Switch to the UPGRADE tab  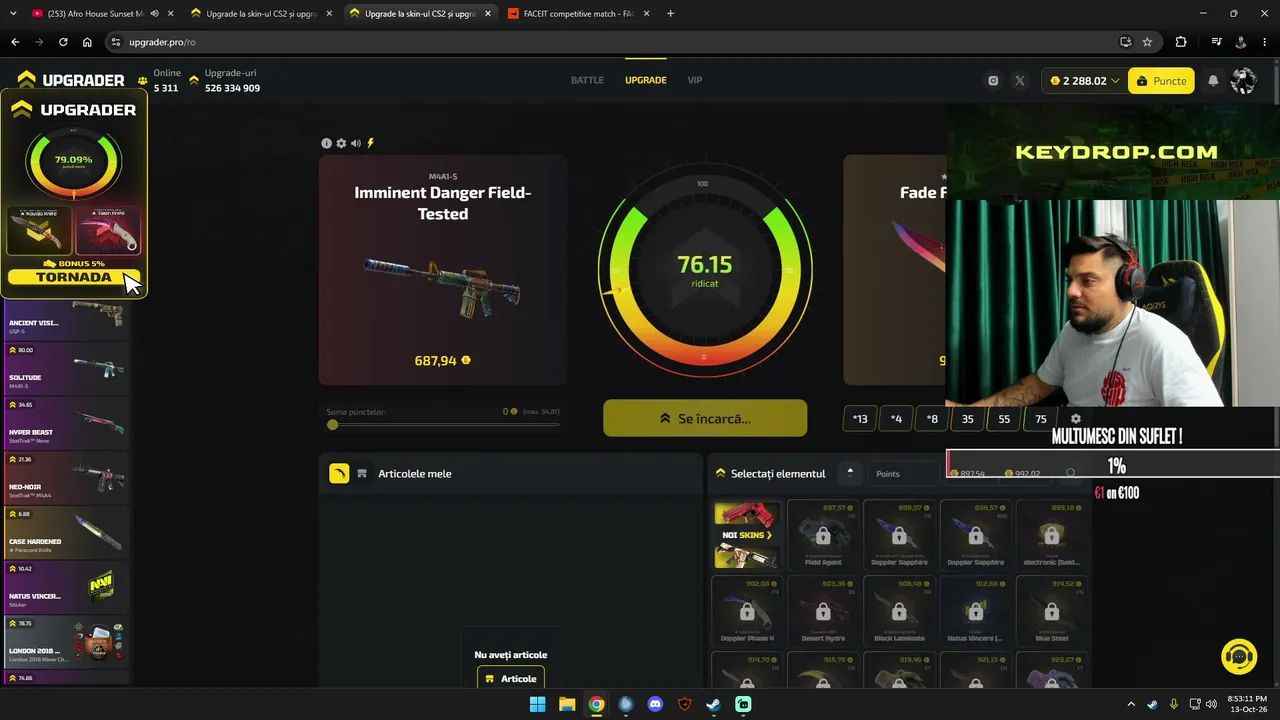[646, 80]
